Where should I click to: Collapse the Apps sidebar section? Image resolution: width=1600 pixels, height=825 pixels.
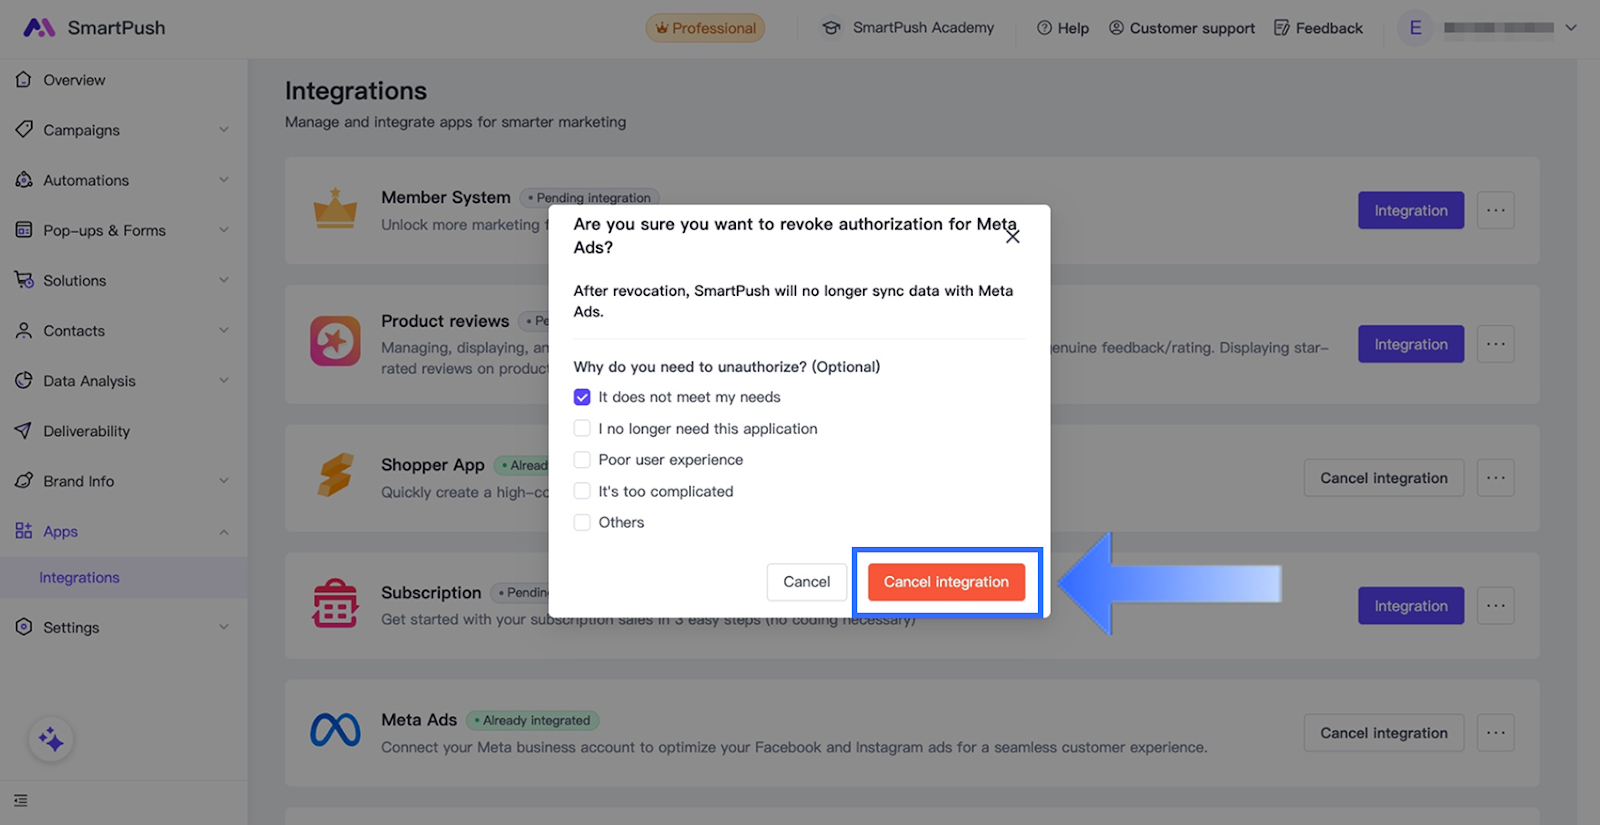pyautogui.click(x=223, y=532)
